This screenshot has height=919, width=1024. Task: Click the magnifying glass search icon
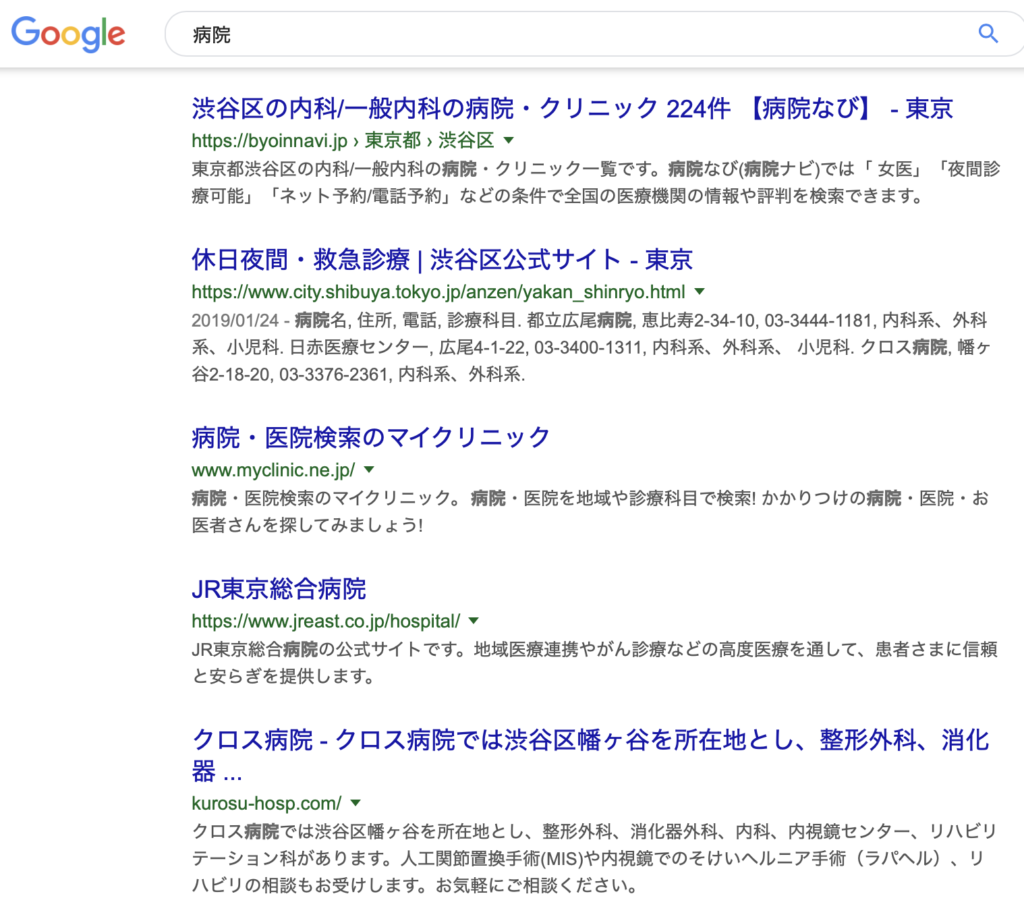(x=988, y=34)
